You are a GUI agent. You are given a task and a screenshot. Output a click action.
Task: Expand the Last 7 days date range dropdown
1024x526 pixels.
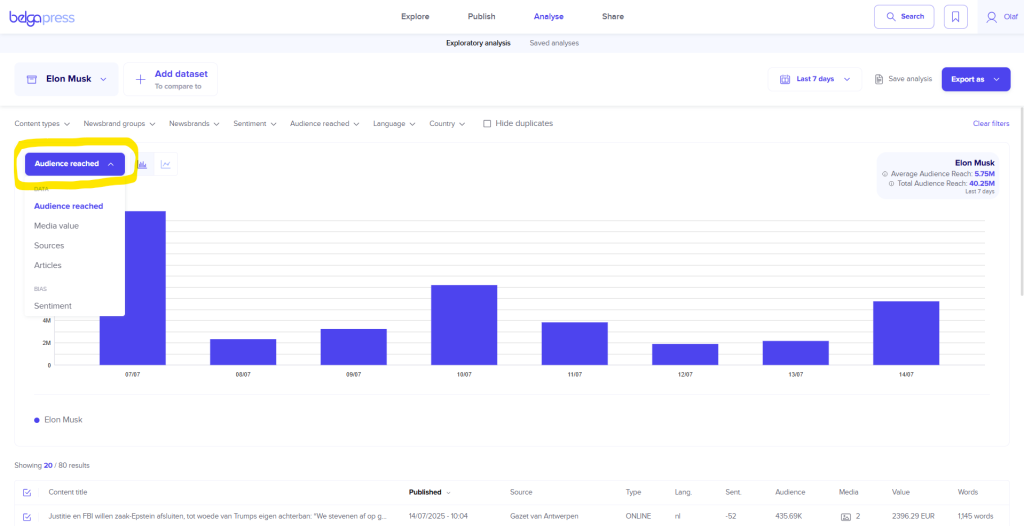(815, 79)
